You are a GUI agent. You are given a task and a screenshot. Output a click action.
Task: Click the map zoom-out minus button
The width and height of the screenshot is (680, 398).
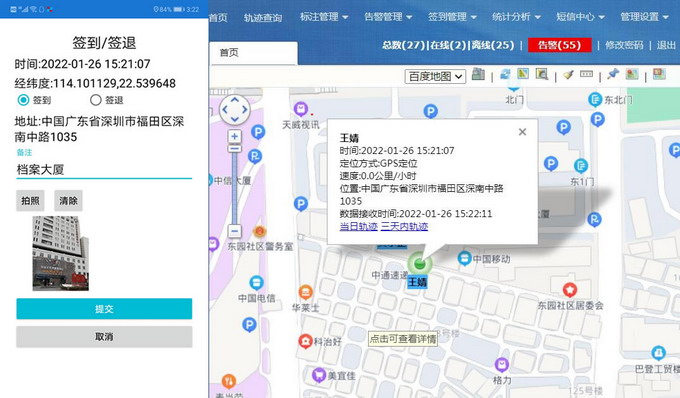click(235, 231)
